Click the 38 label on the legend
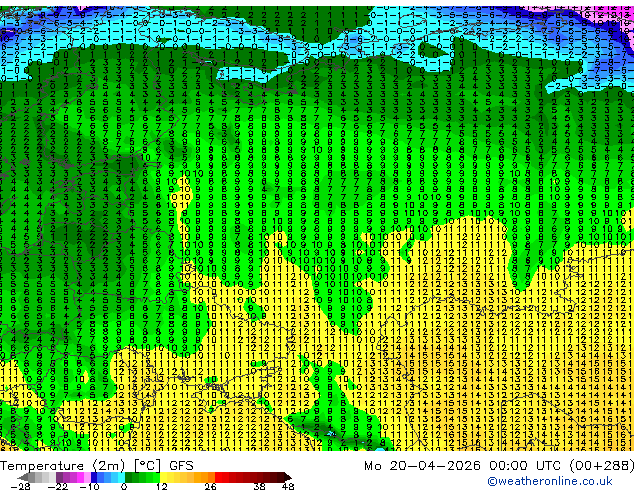Screen dimensions: 634x490 pos(259,486)
